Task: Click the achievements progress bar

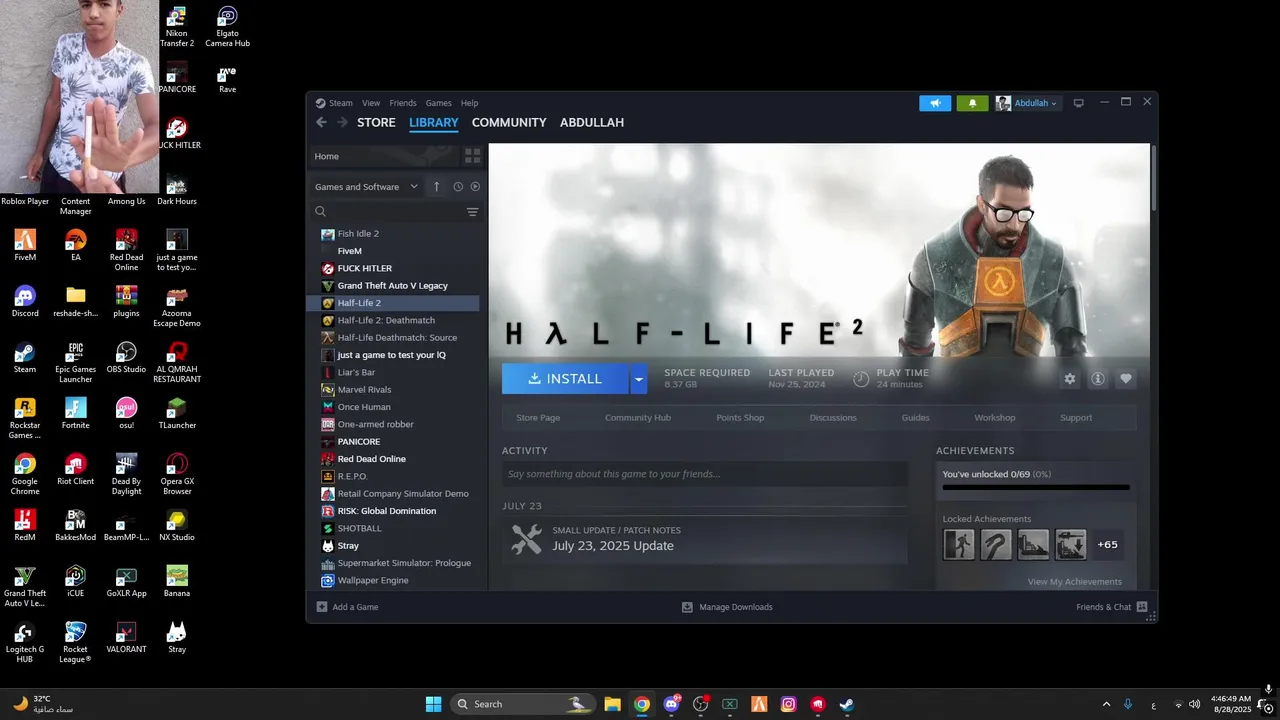Action: pos(1036,488)
